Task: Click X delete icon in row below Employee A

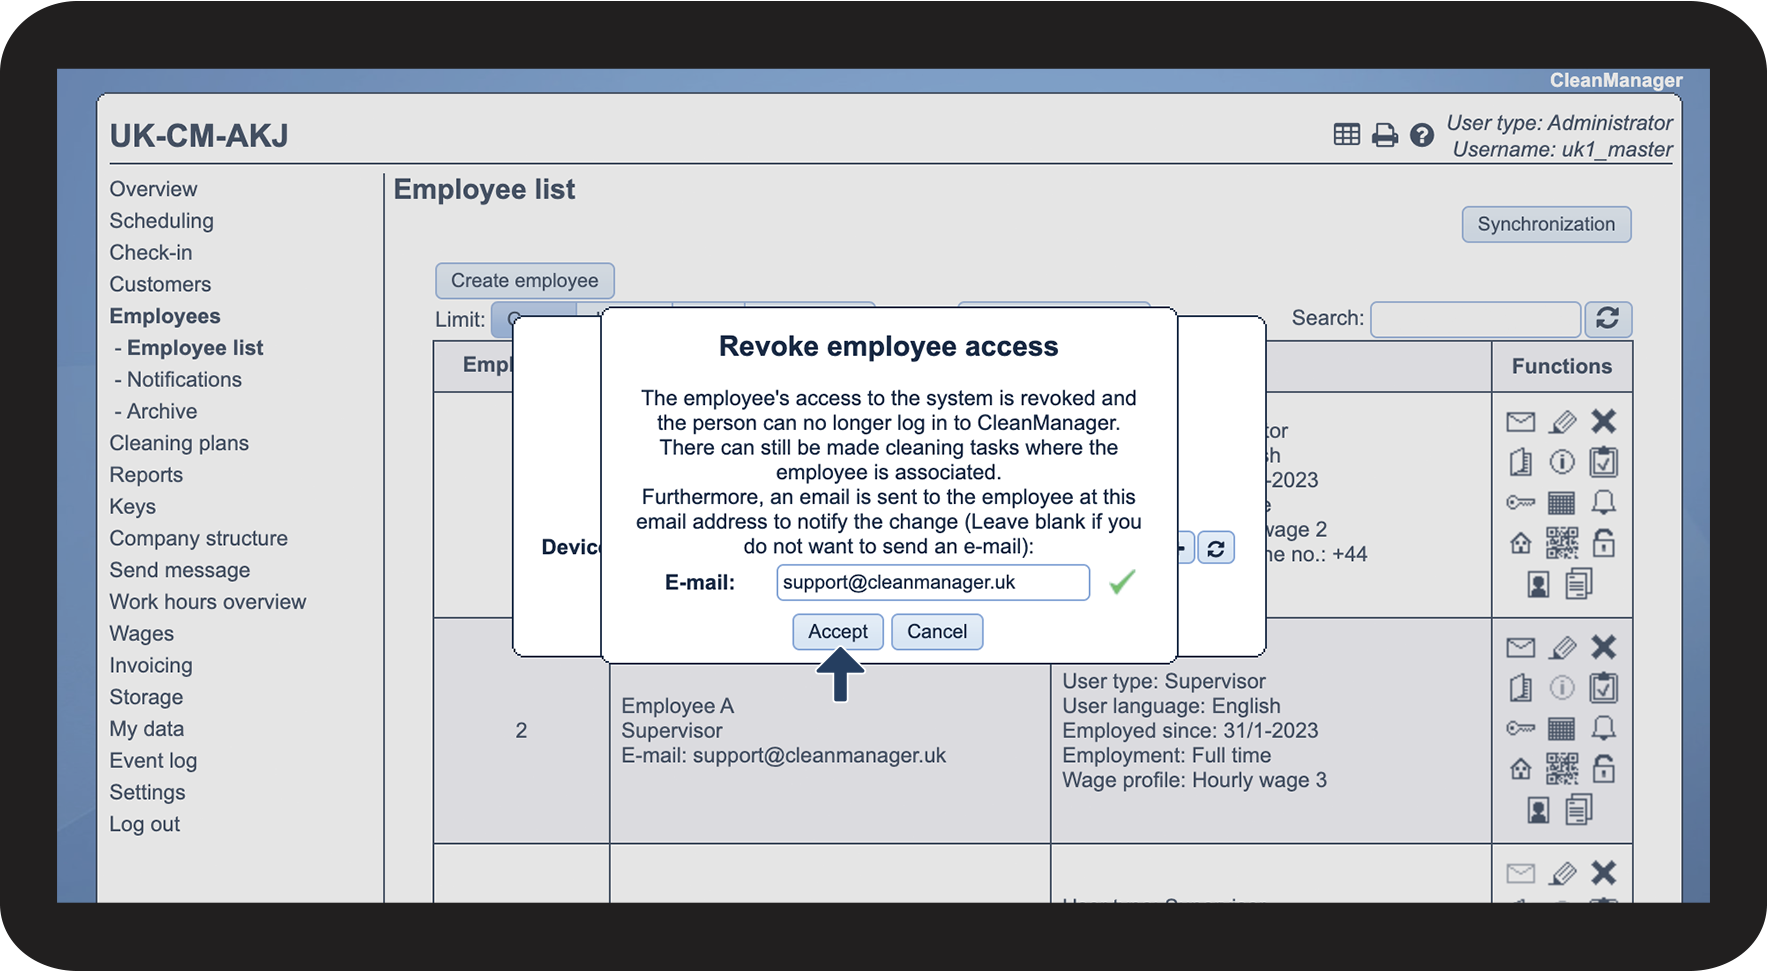Action: [1603, 873]
